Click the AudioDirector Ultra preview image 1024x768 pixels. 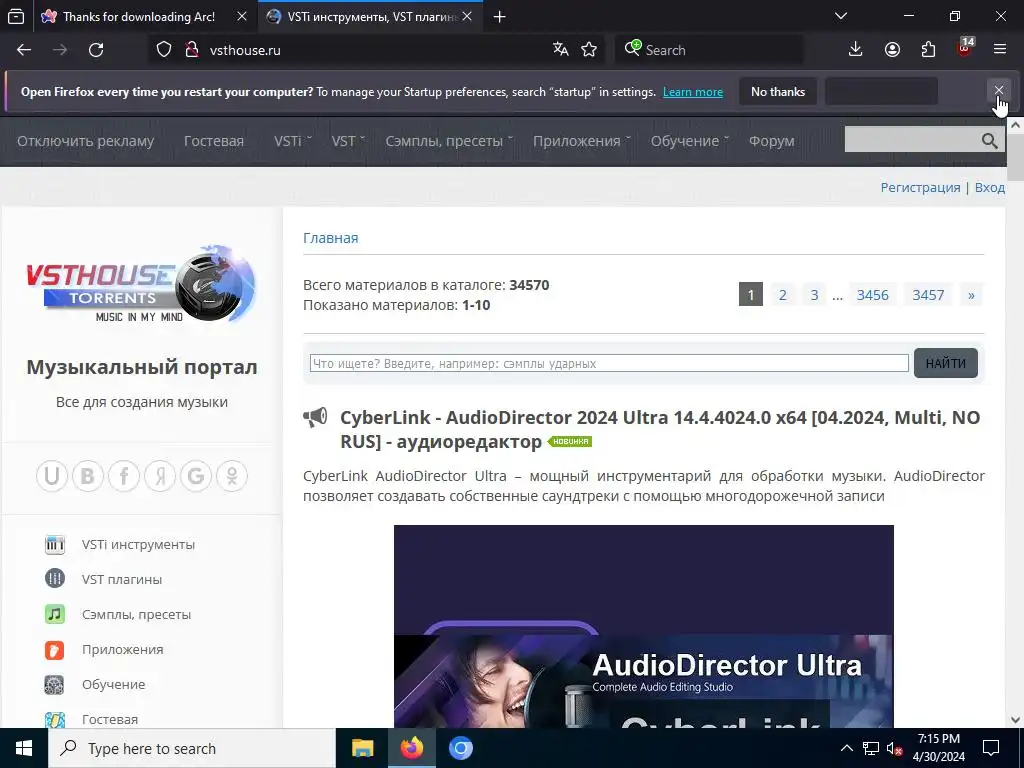[x=643, y=626]
